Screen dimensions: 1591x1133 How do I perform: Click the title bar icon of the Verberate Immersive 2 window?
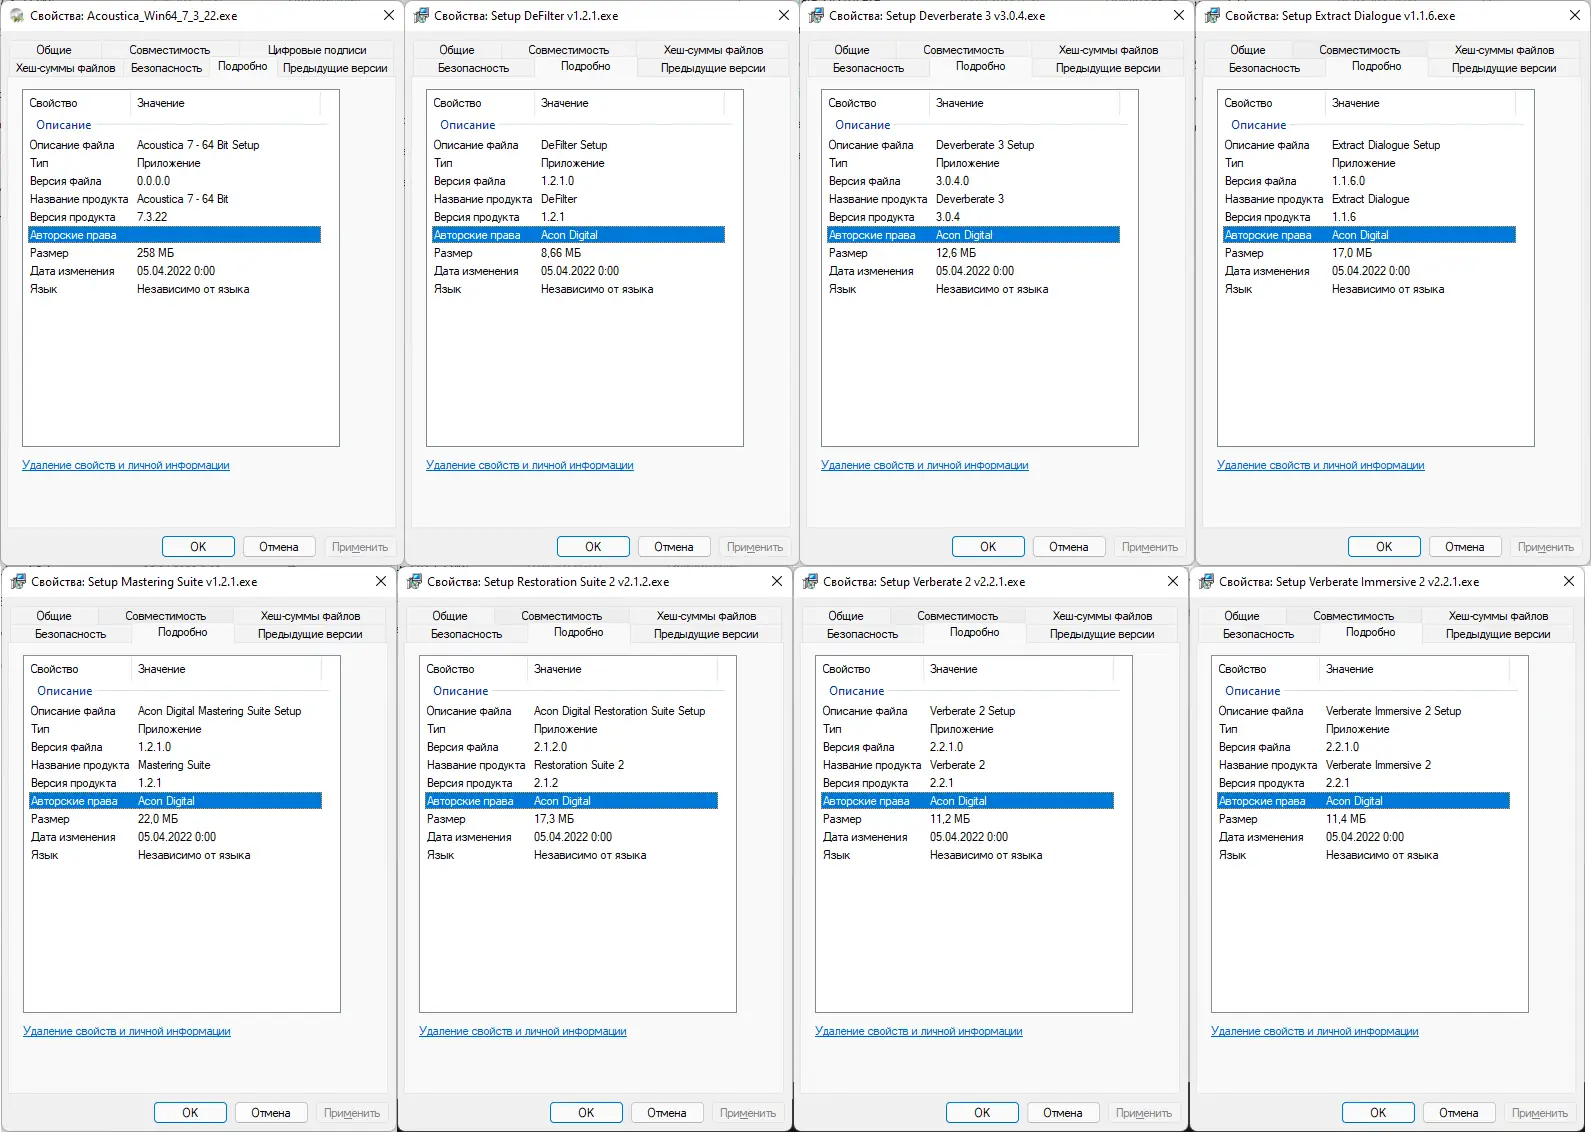tap(1206, 582)
